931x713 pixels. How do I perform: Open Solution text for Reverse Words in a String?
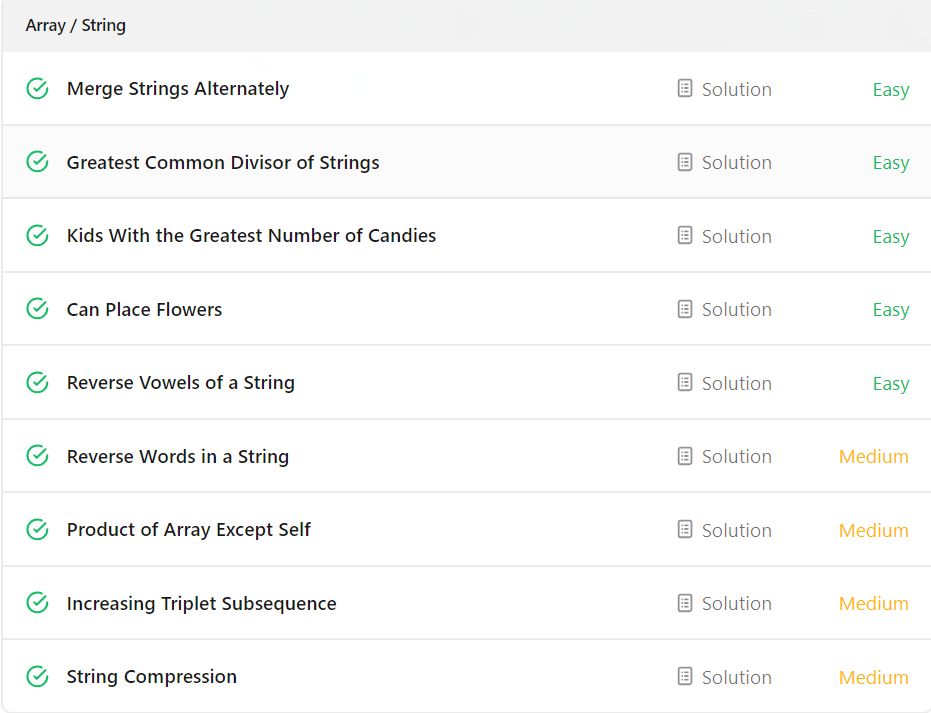(x=736, y=457)
